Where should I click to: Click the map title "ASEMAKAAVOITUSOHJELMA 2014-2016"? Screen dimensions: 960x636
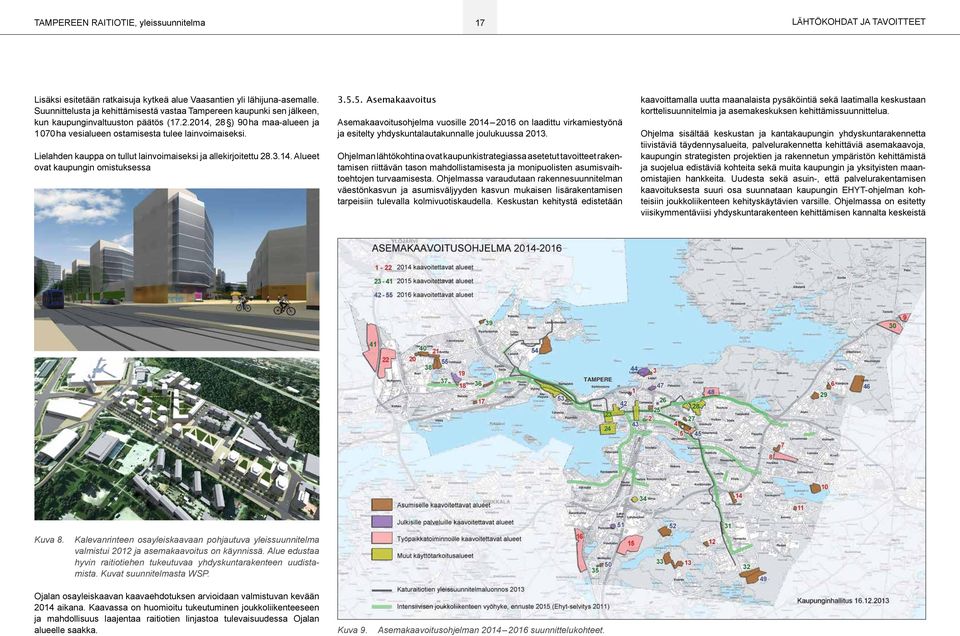click(x=467, y=248)
